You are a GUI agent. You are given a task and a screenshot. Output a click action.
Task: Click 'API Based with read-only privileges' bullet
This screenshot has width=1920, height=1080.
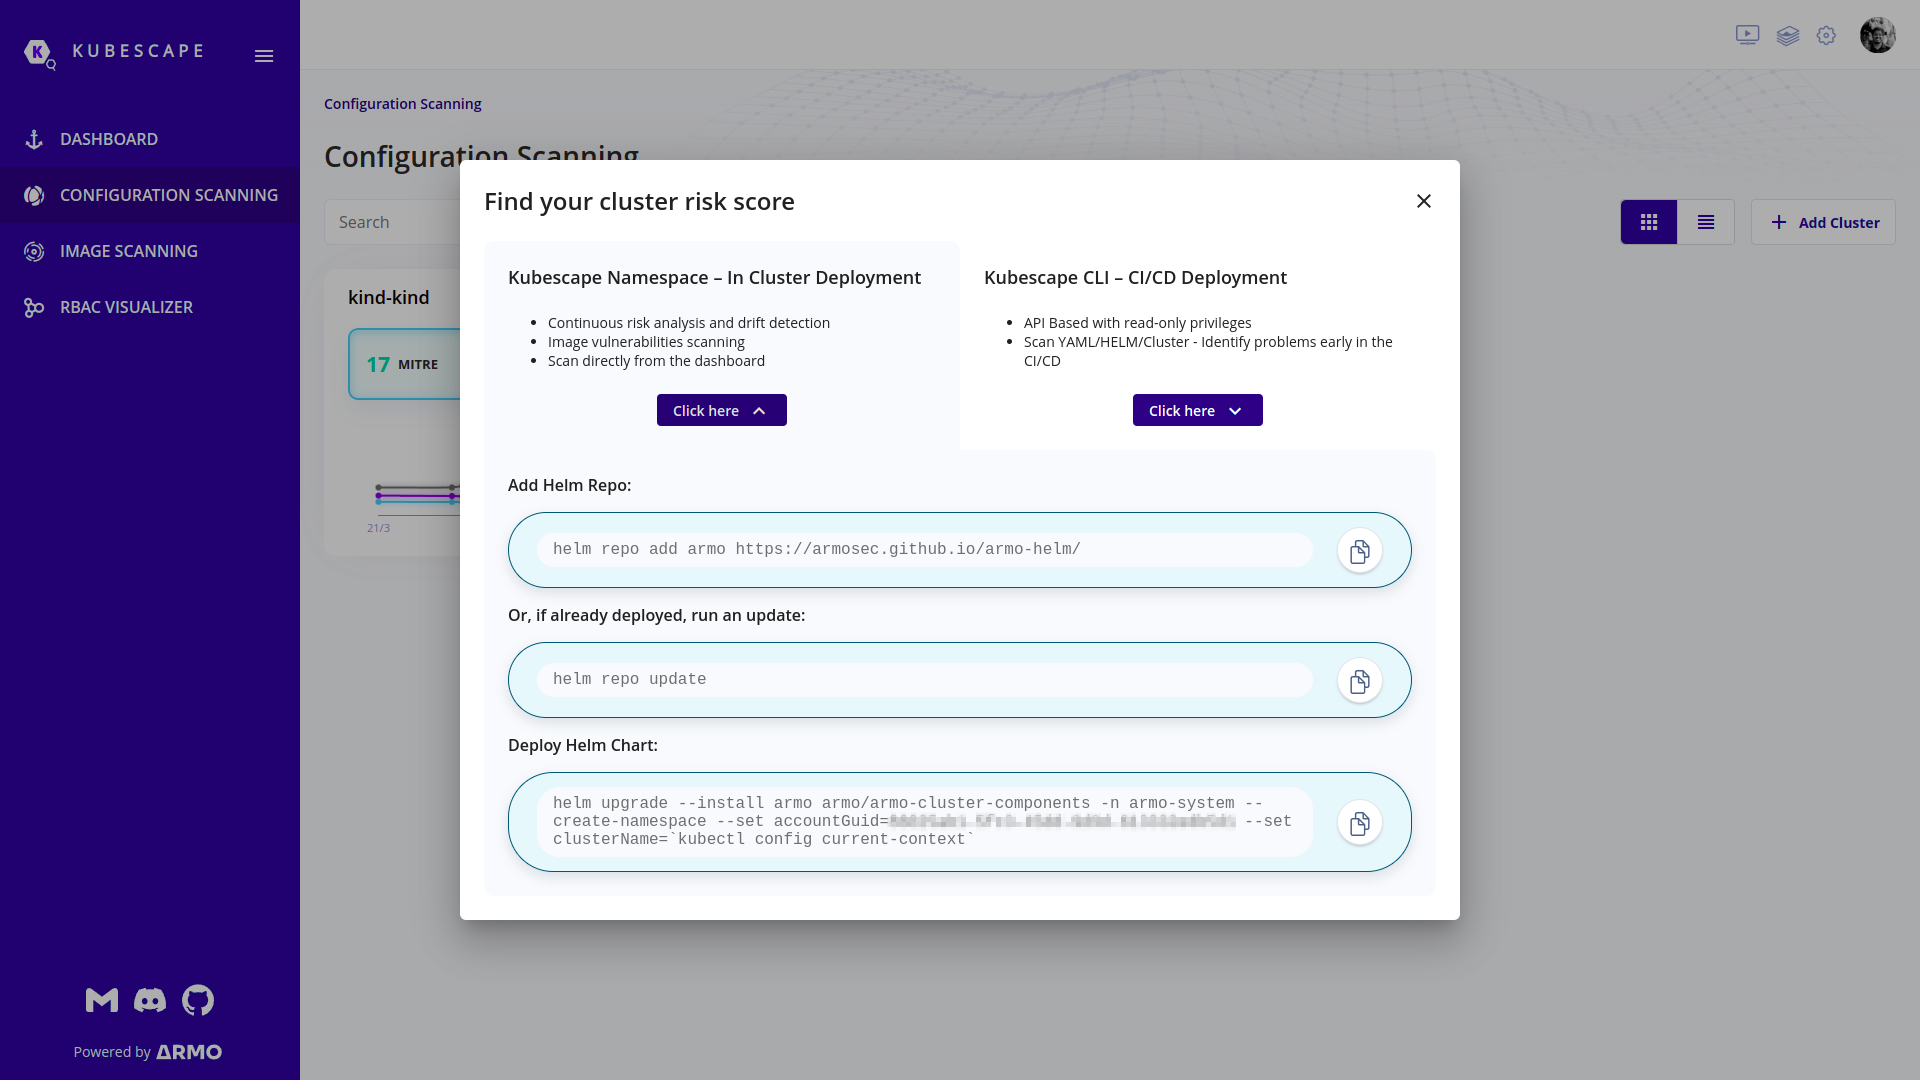[x=1137, y=323]
